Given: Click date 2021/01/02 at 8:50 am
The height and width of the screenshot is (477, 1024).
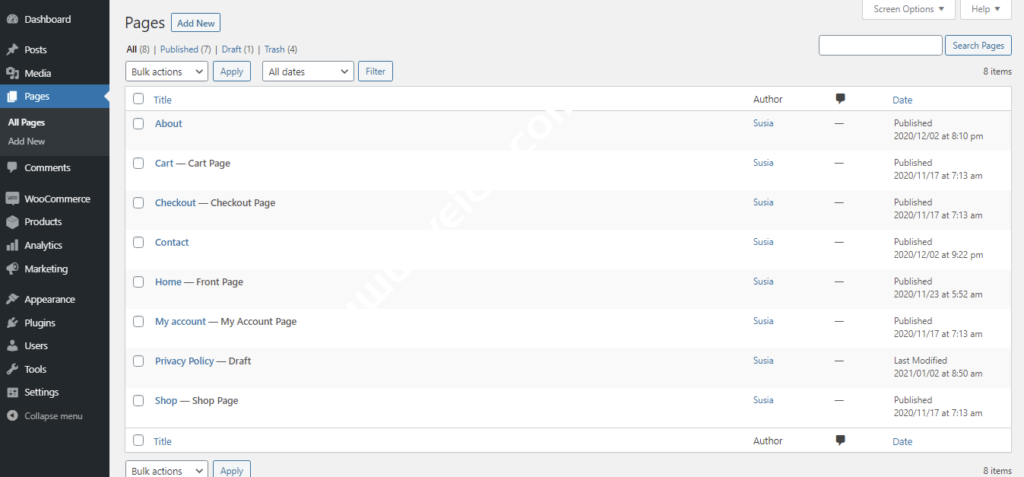Looking at the screenshot, I should 938,374.
